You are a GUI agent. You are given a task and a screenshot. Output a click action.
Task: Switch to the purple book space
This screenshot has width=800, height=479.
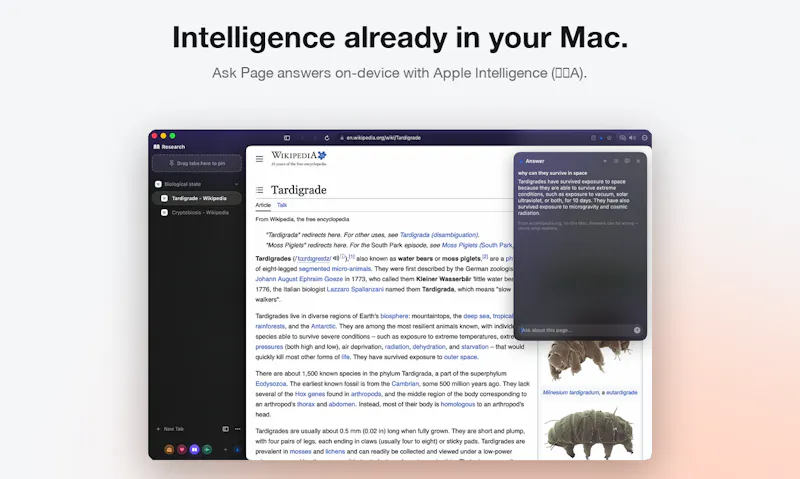[194, 449]
